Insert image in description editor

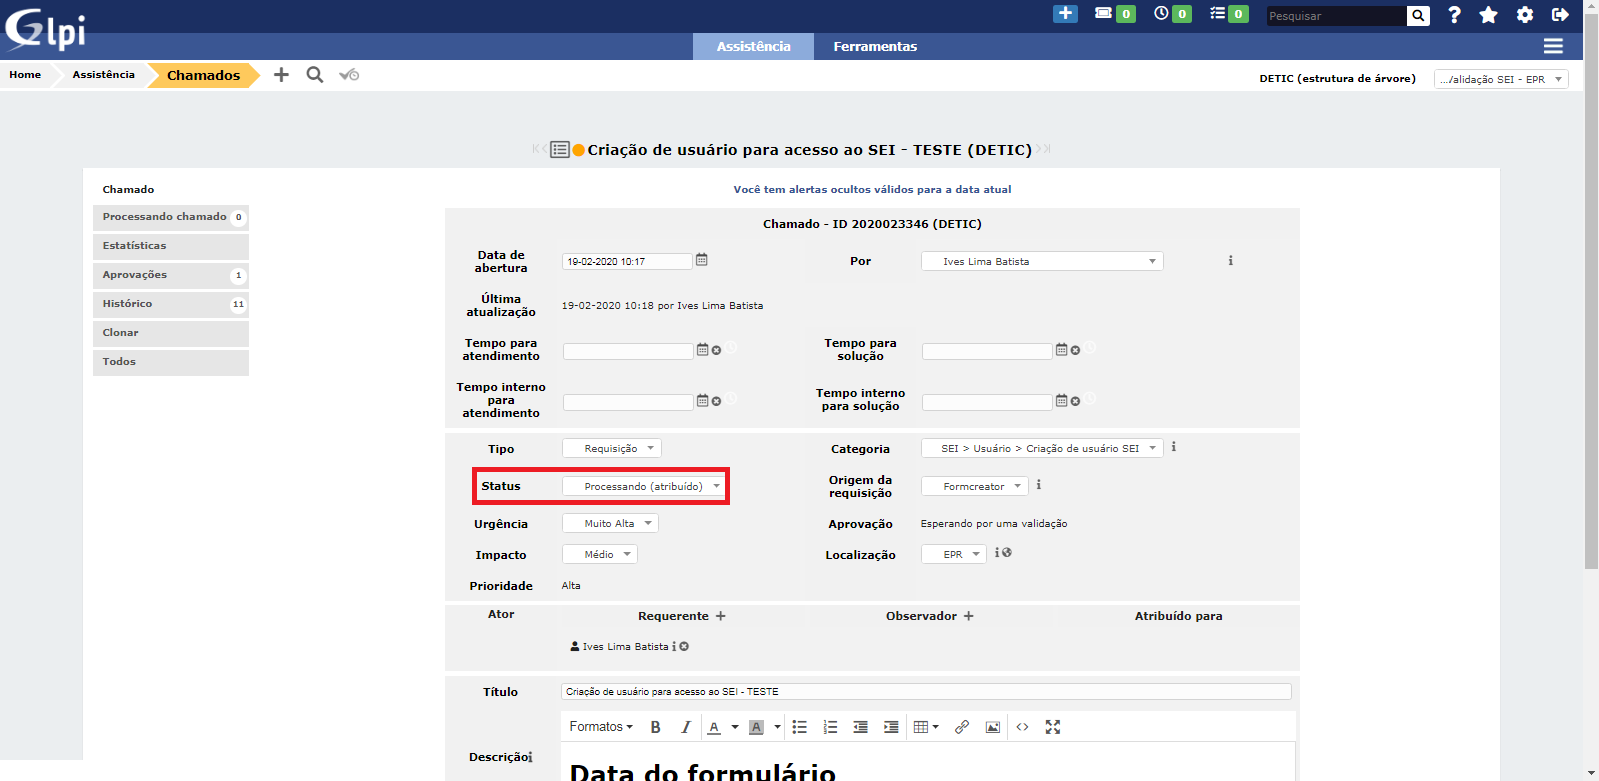tap(992, 727)
